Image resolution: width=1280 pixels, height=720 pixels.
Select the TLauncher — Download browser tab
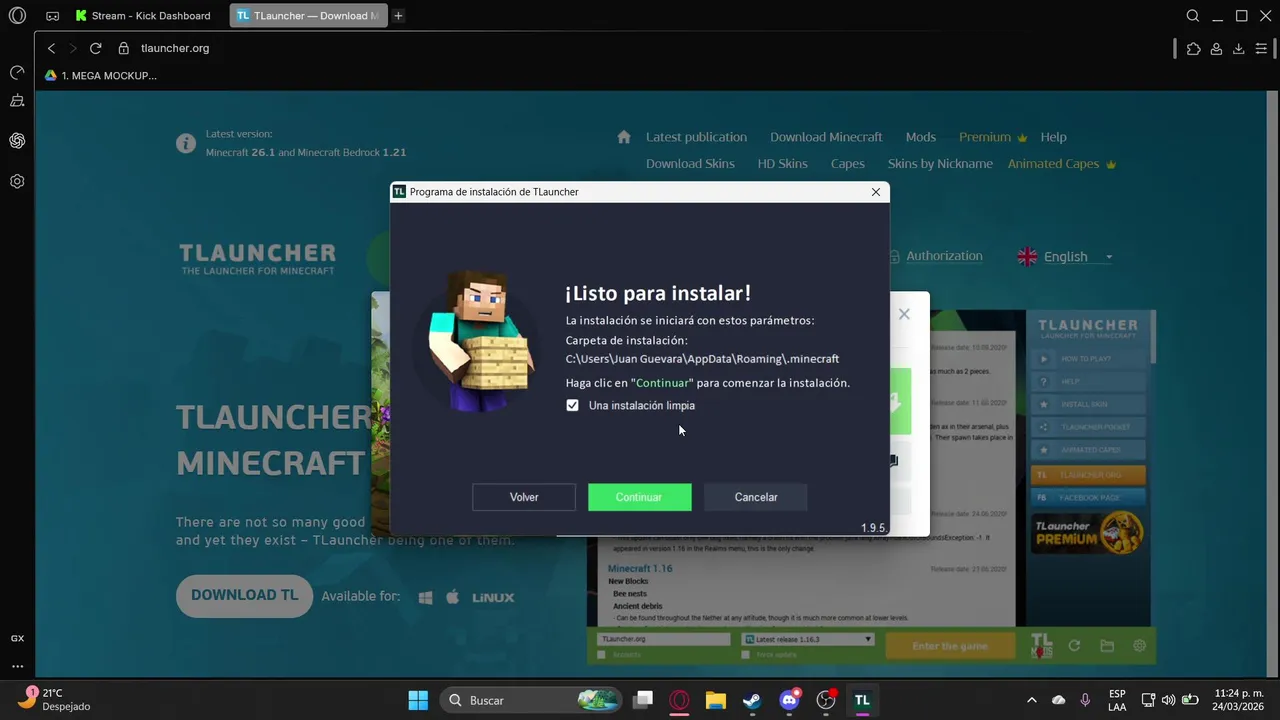pyautogui.click(x=308, y=16)
